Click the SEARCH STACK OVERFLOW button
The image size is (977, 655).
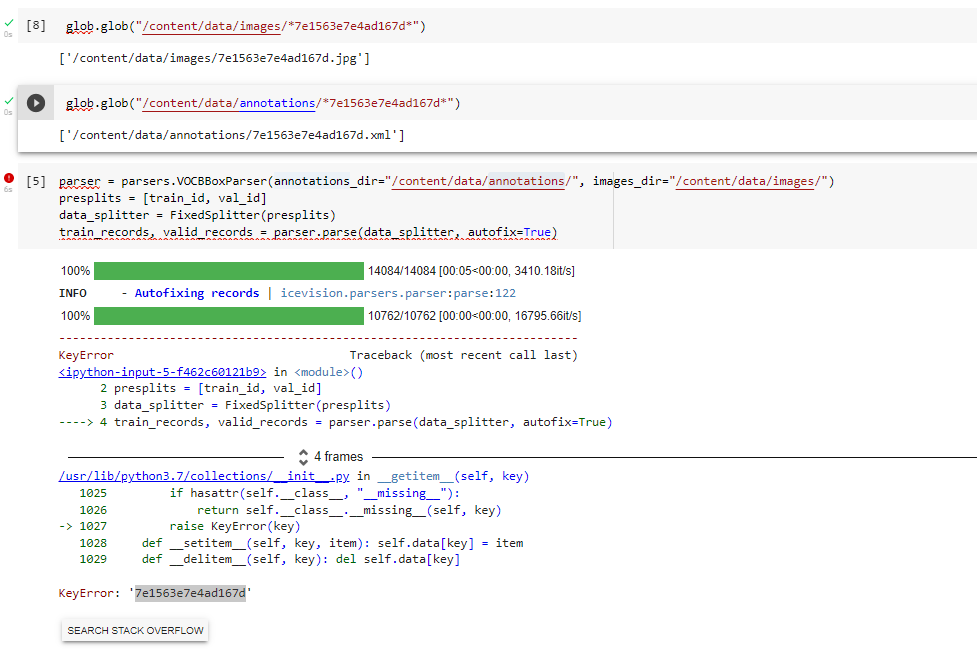pyautogui.click(x=134, y=630)
